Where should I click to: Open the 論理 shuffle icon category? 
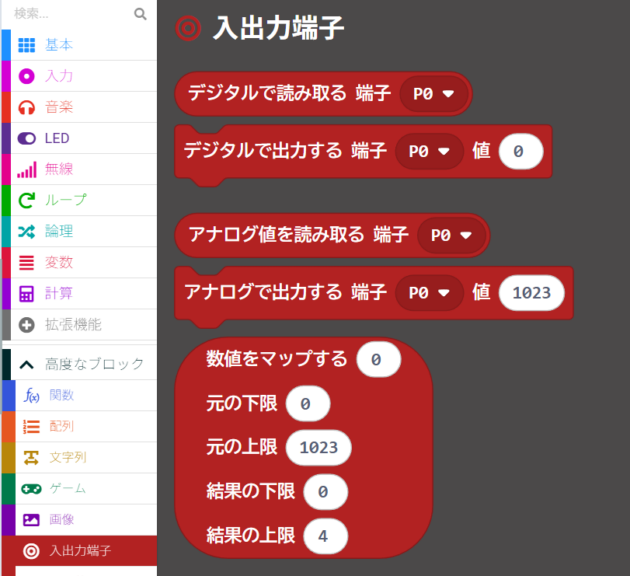click(x=27, y=231)
